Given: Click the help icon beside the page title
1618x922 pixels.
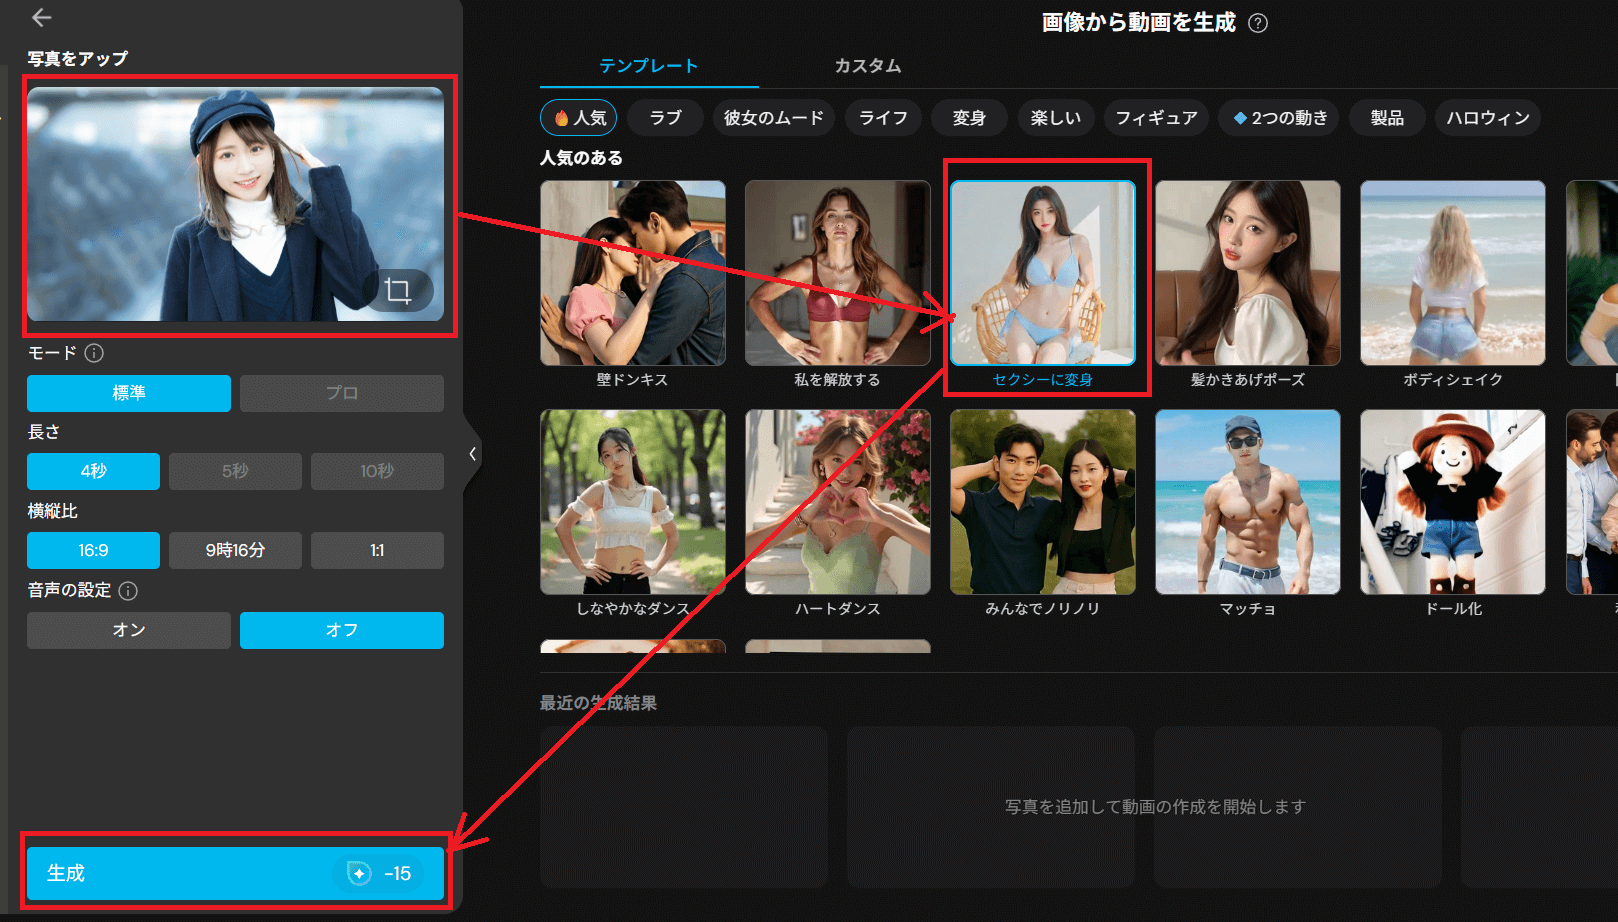Looking at the screenshot, I should [1258, 23].
